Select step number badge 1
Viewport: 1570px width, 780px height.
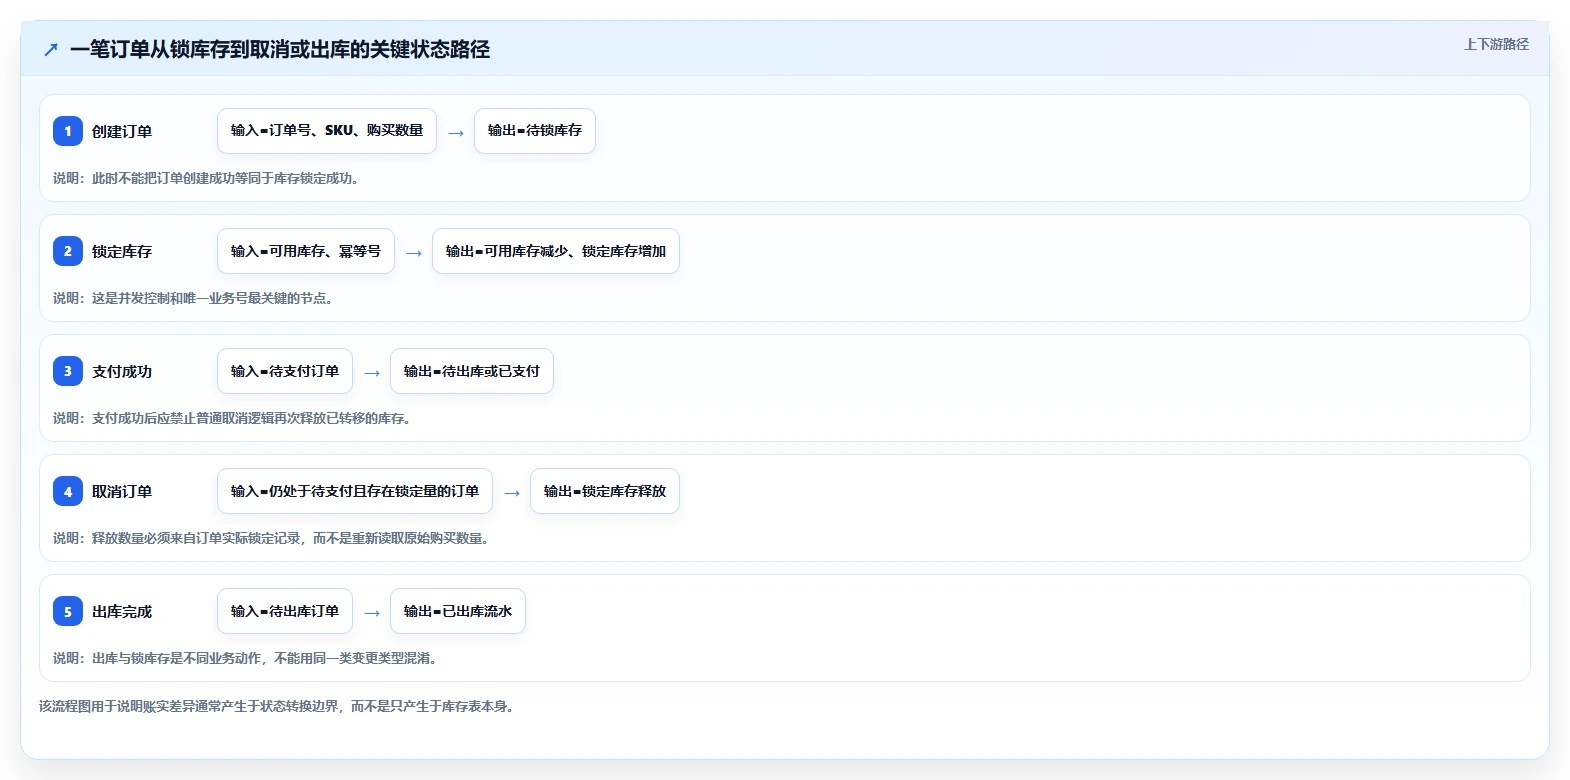[x=68, y=131]
